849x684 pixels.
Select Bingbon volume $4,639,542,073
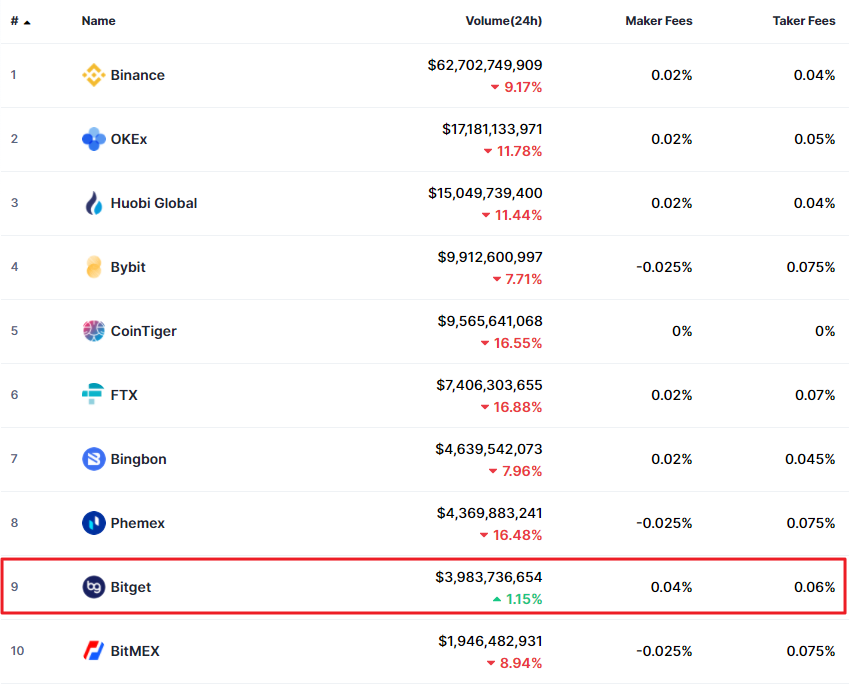pos(489,449)
